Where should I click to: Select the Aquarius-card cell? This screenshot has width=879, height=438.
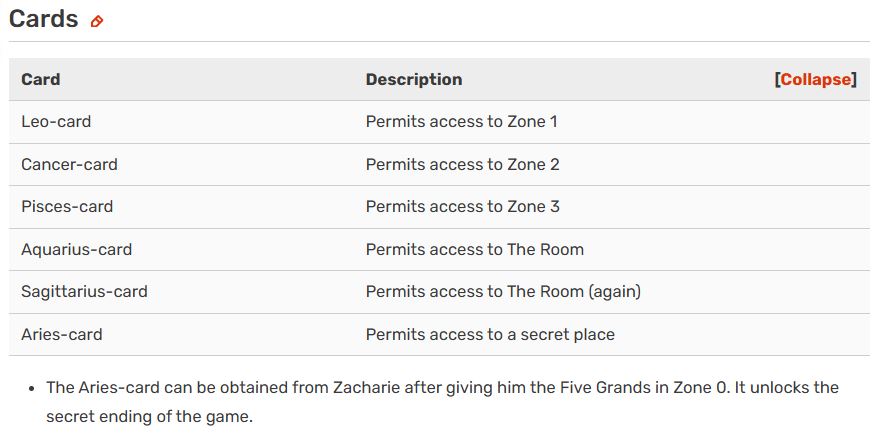pyautogui.click(x=76, y=249)
